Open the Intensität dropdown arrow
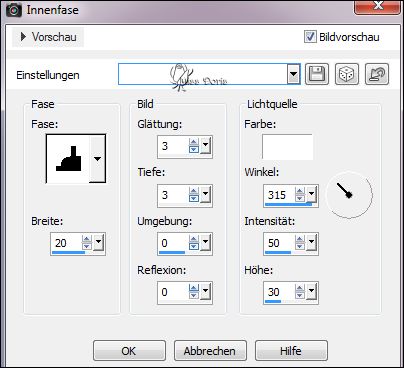 point(311,242)
